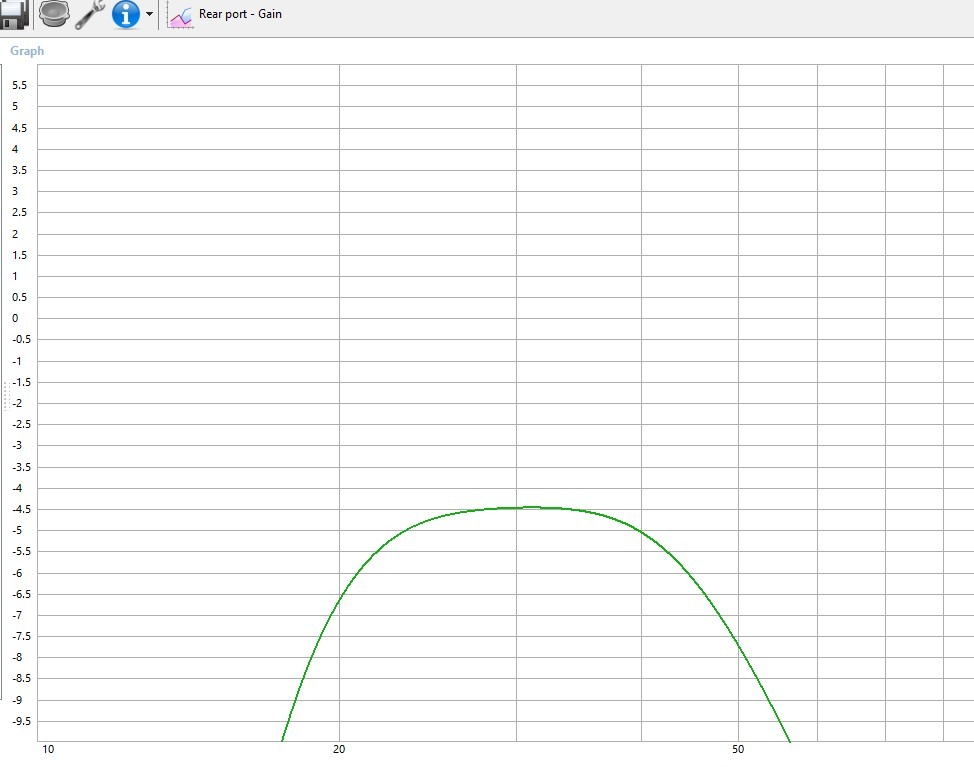Image resolution: width=974 pixels, height=767 pixels.
Task: Click the '-7' y-axis label
Action: (x=17, y=615)
